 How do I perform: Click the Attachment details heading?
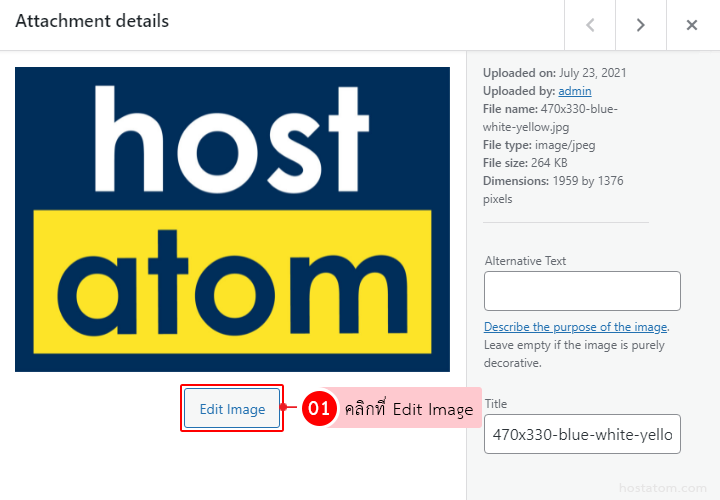(92, 21)
